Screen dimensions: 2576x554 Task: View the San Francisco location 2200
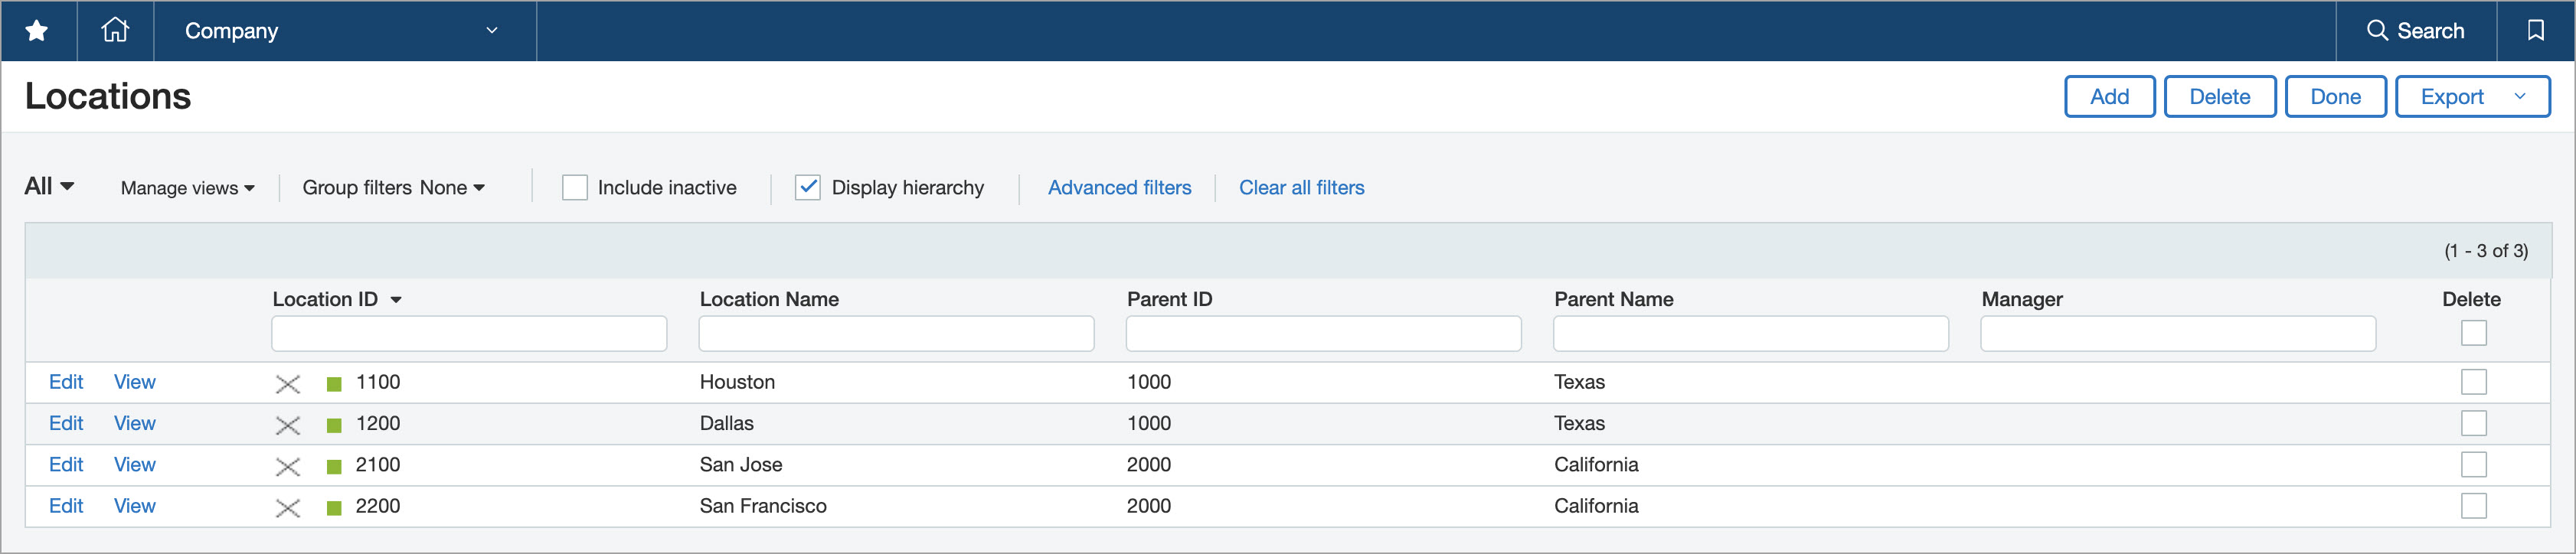[x=134, y=506]
